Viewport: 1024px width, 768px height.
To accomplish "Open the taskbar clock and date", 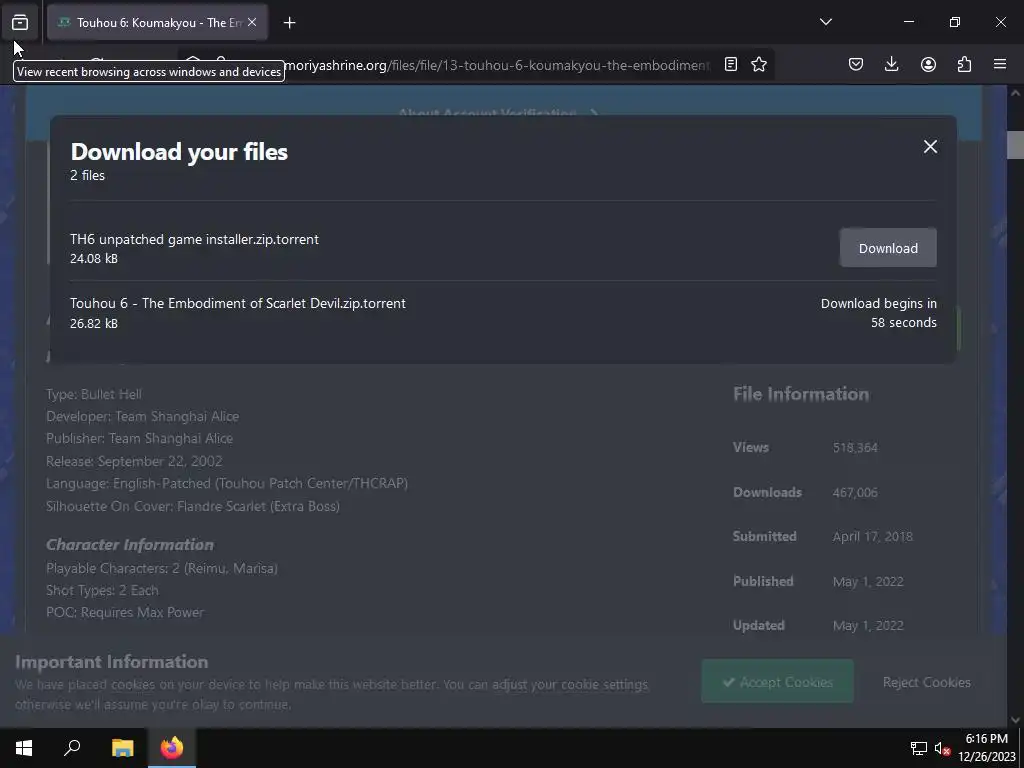I will coord(987,748).
